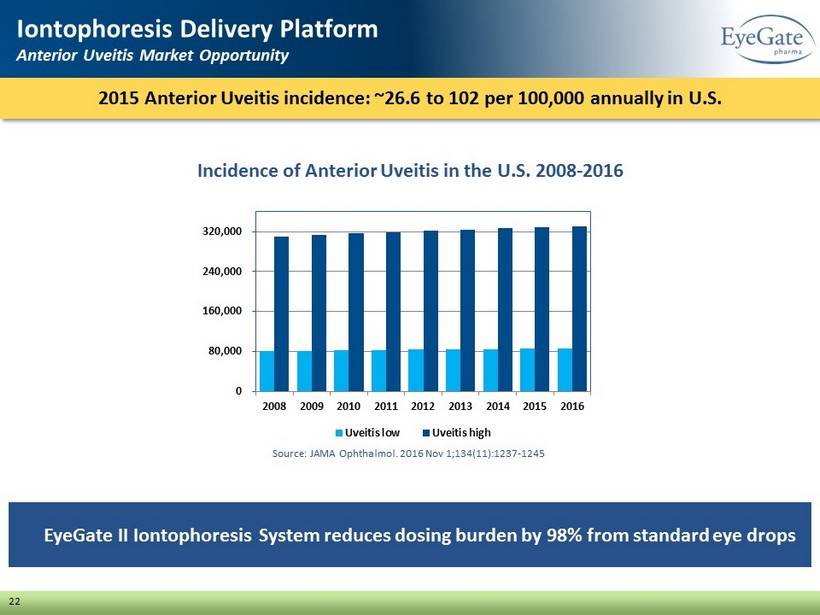Click the 2015 year label
820x615 pixels.
(535, 406)
